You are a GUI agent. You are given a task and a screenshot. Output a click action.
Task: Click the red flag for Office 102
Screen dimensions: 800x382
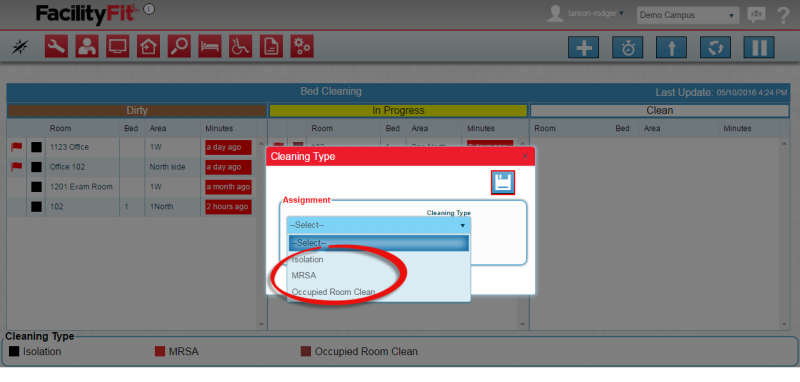click(17, 167)
